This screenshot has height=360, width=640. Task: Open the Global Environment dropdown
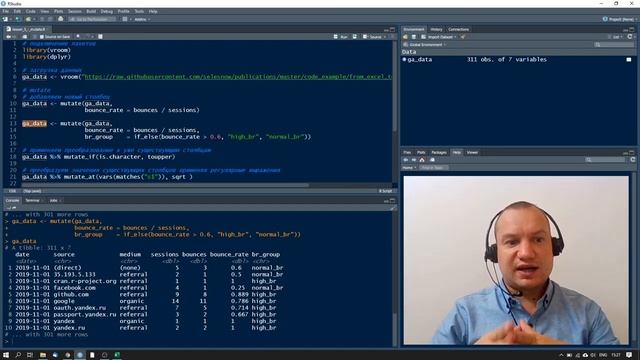point(425,44)
